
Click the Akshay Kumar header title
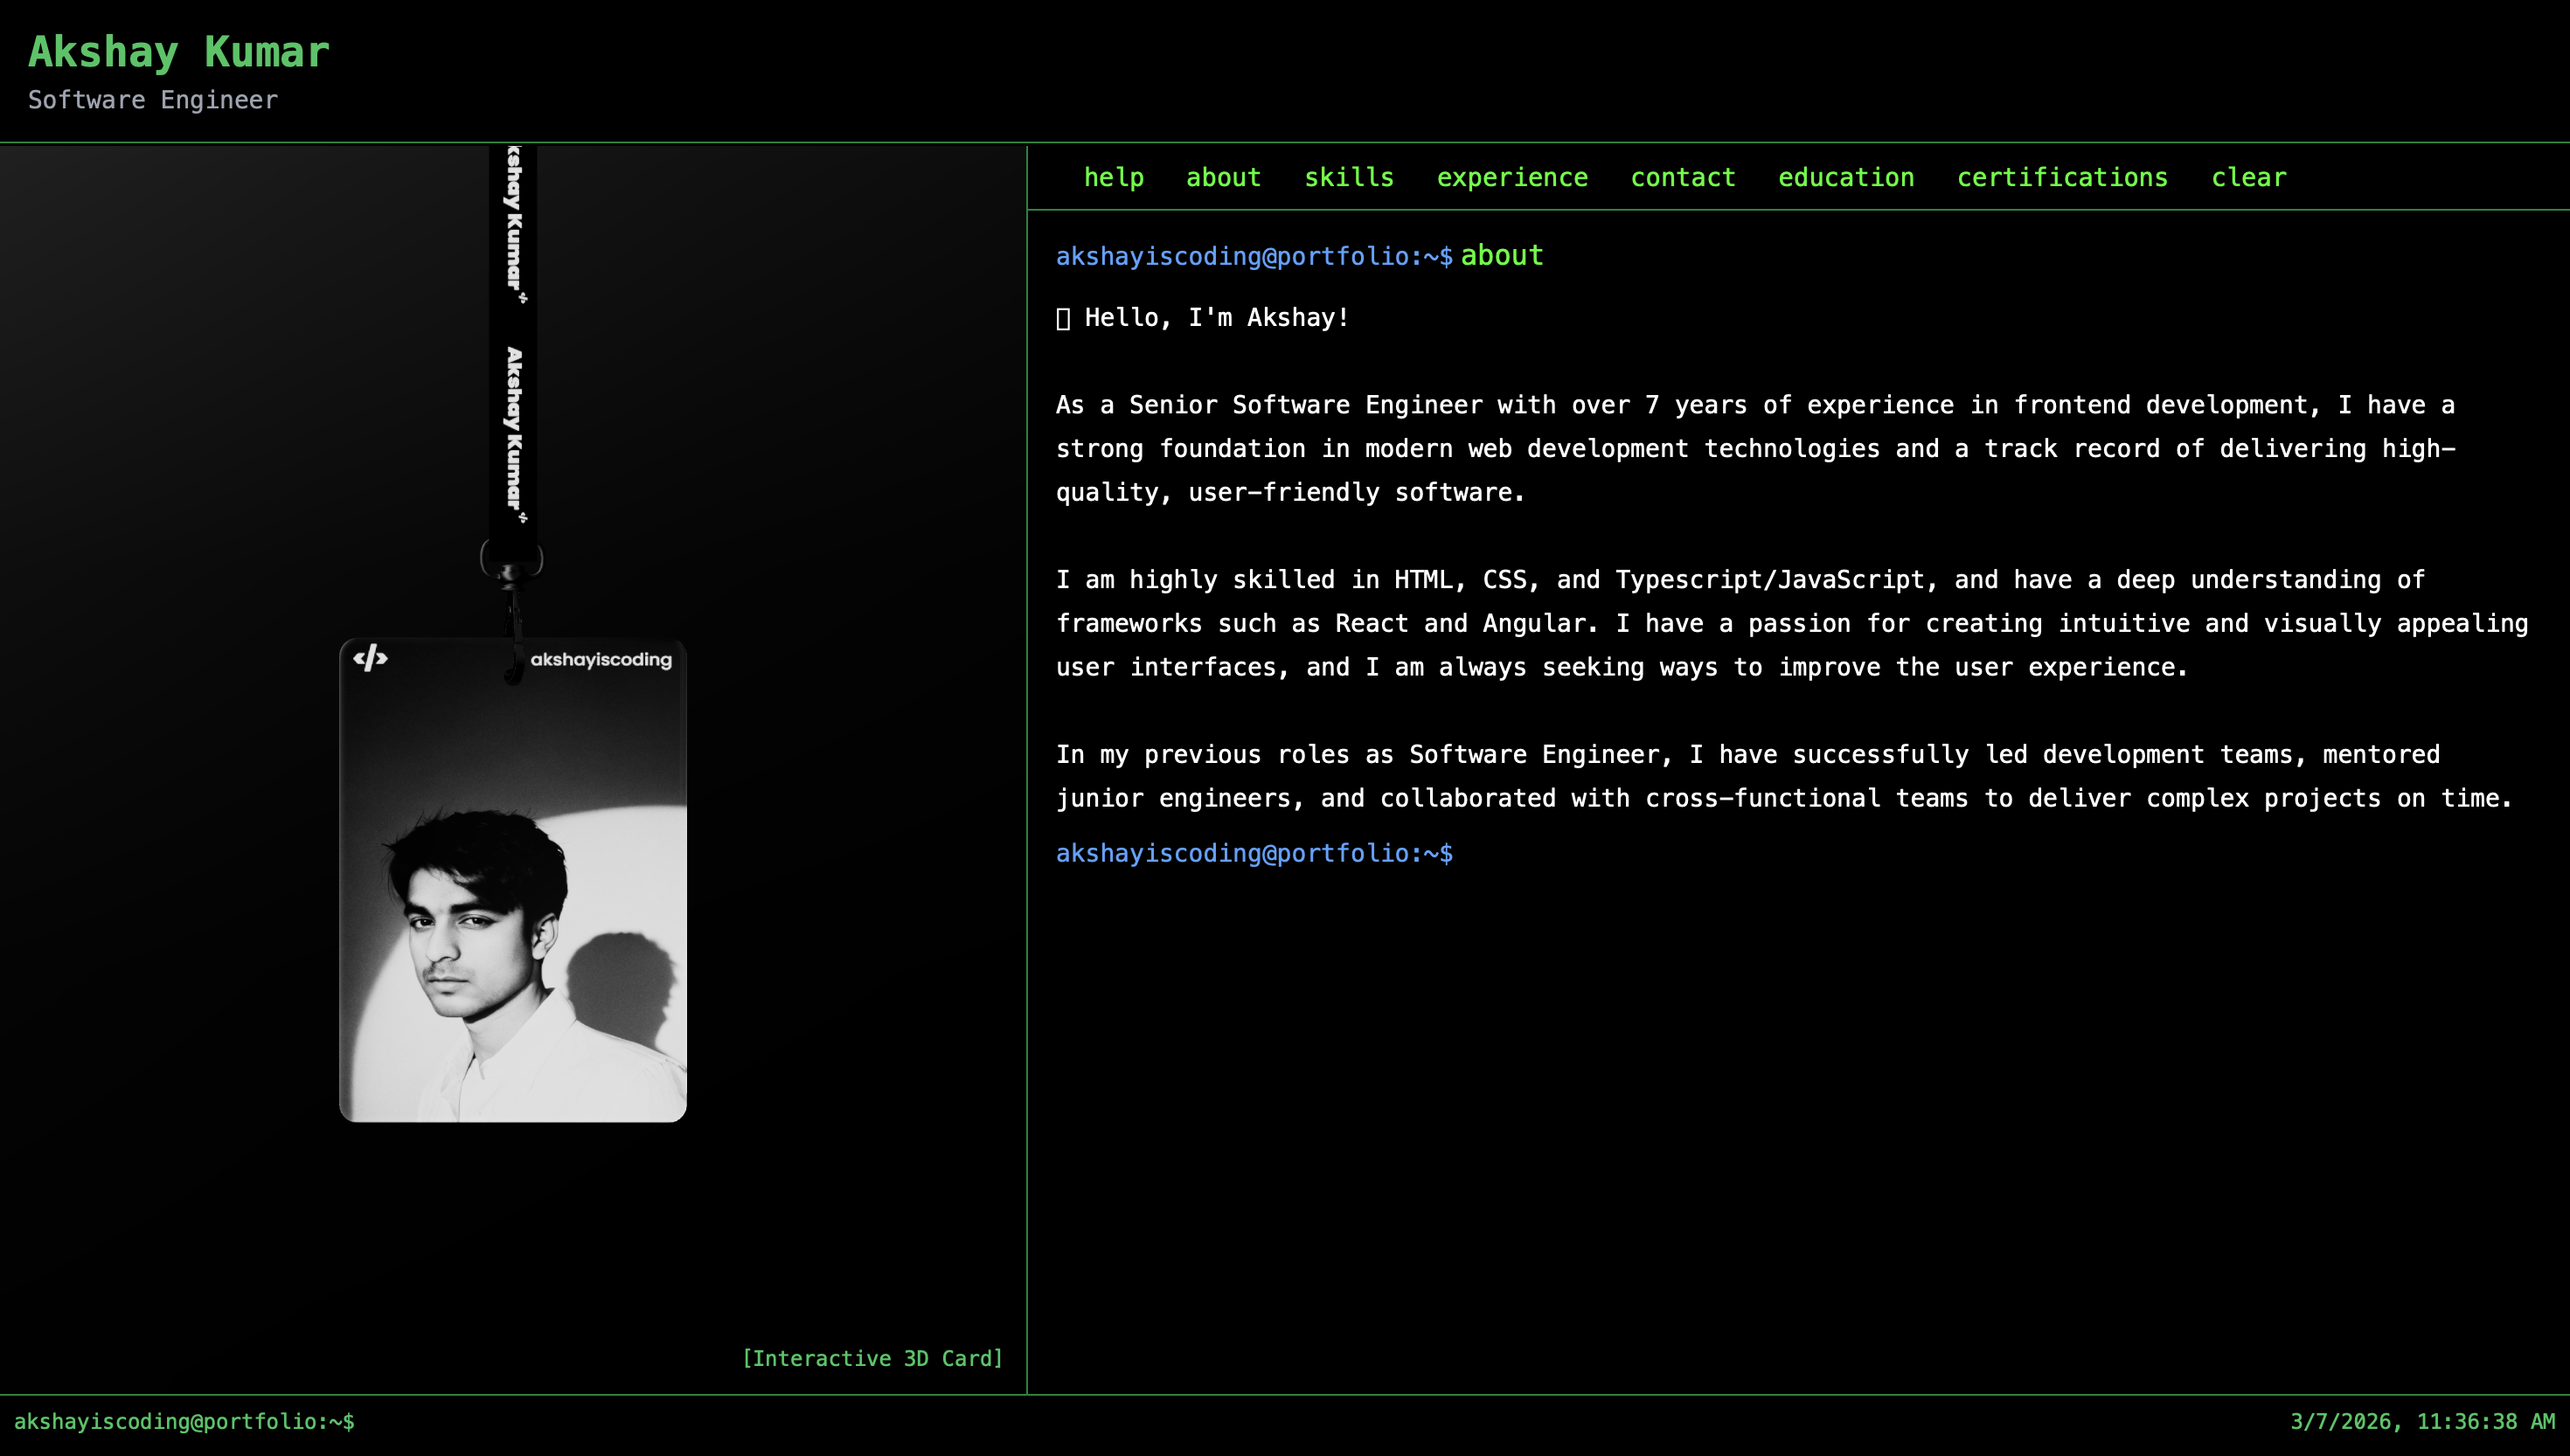coord(179,52)
